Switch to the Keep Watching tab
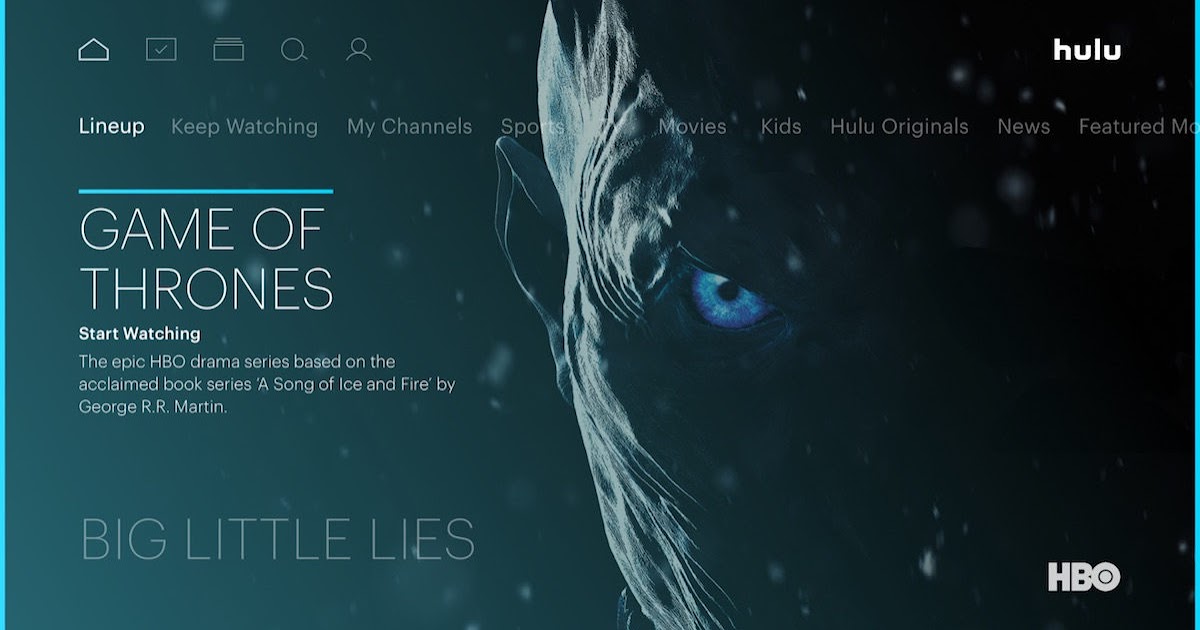The width and height of the screenshot is (1200, 630). tap(244, 127)
